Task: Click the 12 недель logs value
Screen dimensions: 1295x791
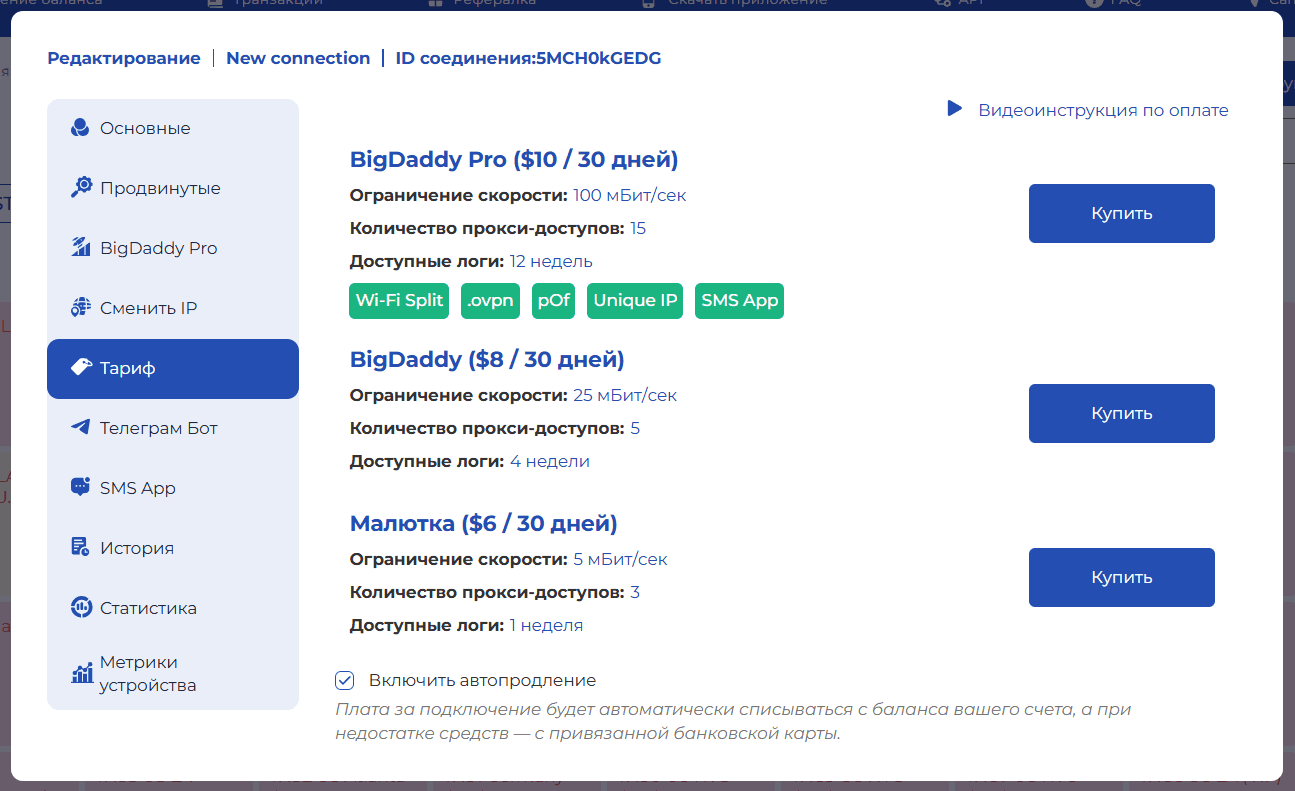Action: pyautogui.click(x=551, y=261)
